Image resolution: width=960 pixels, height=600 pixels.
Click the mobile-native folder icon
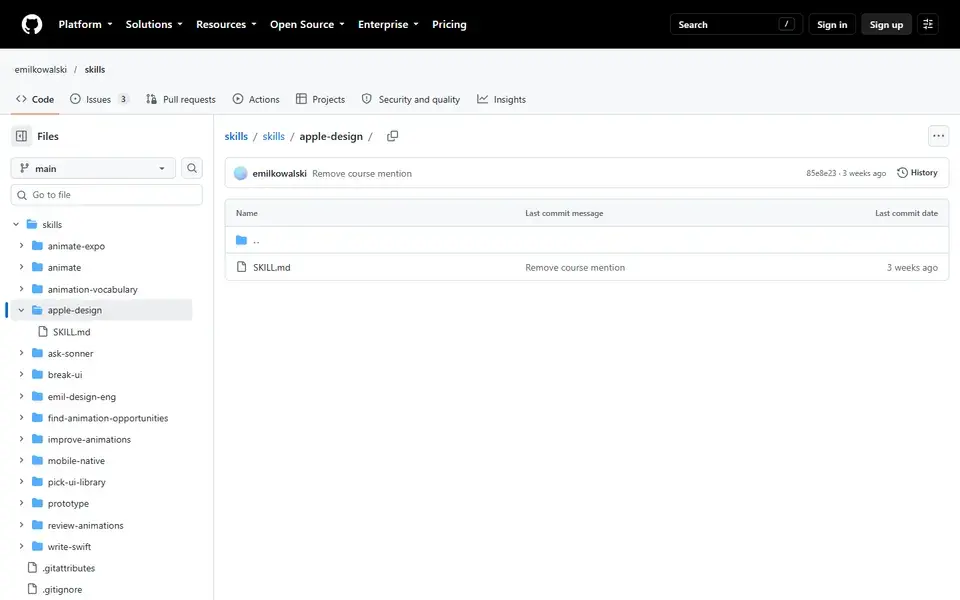coord(37,460)
